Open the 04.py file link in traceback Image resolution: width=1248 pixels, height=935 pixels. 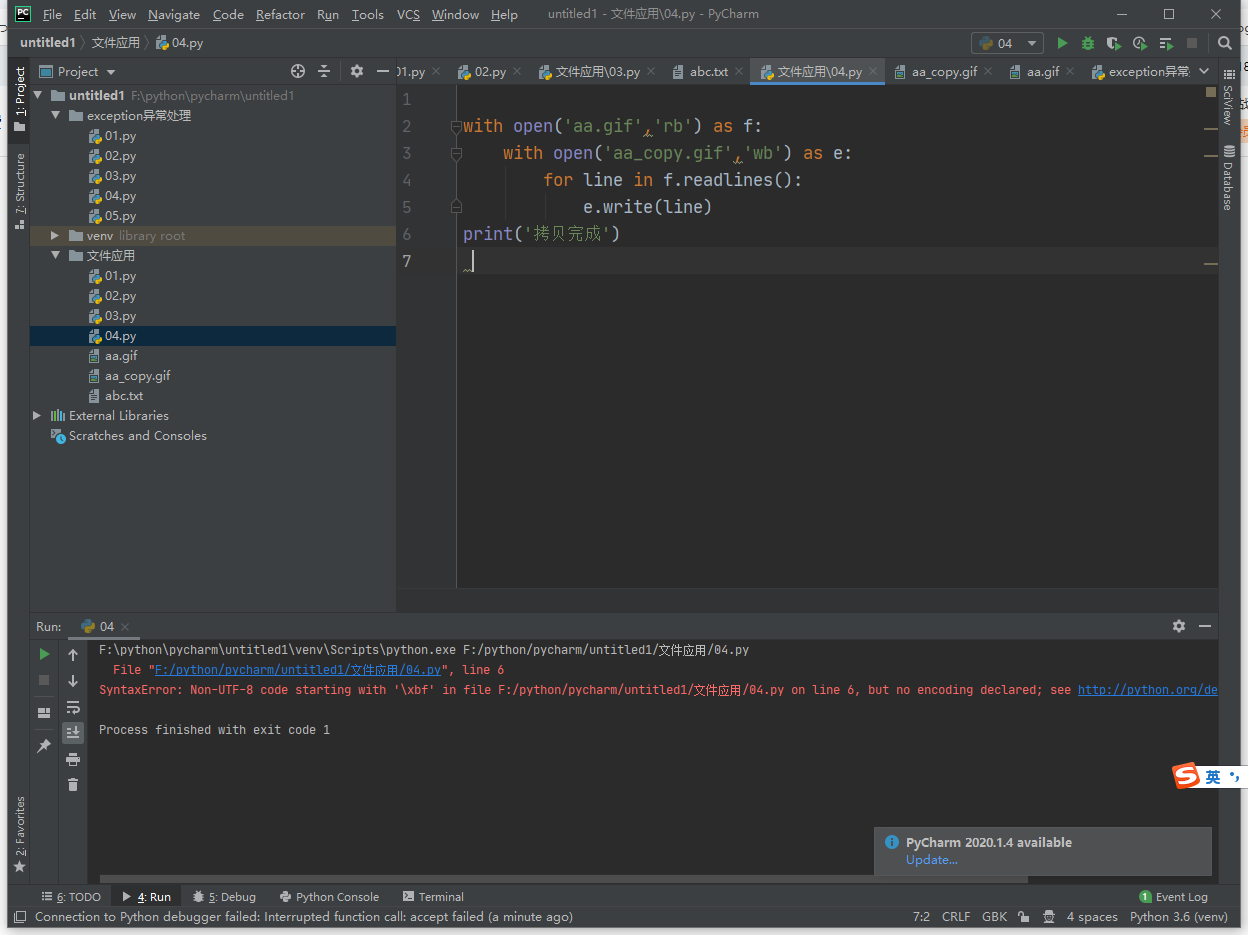pos(298,670)
